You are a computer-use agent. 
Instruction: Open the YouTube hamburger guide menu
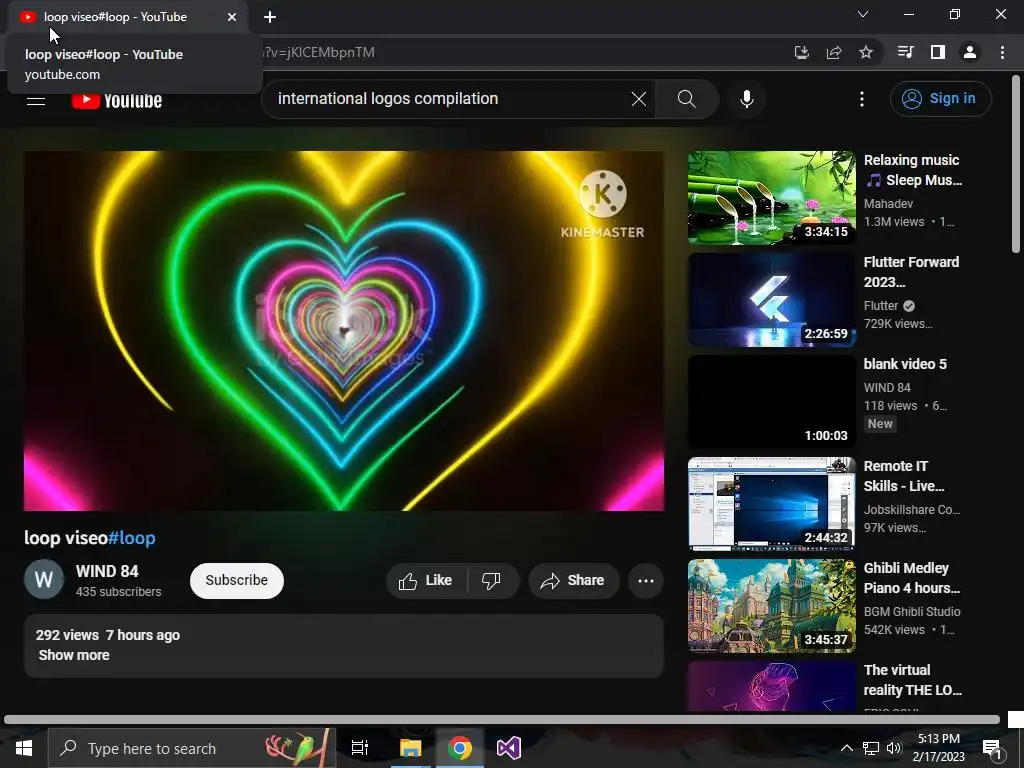(36, 100)
